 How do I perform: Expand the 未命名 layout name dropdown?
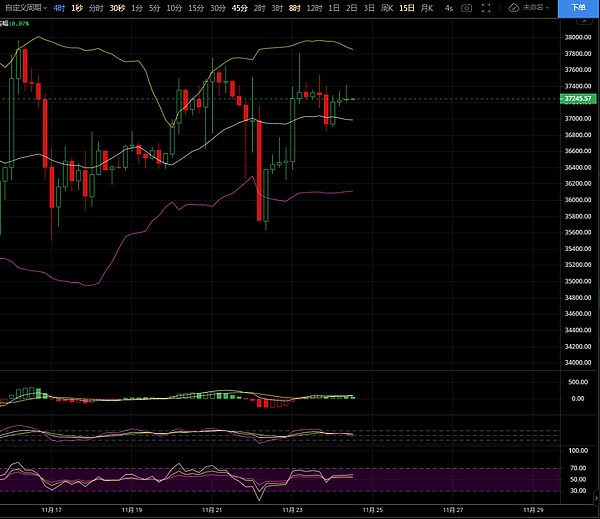535,8
